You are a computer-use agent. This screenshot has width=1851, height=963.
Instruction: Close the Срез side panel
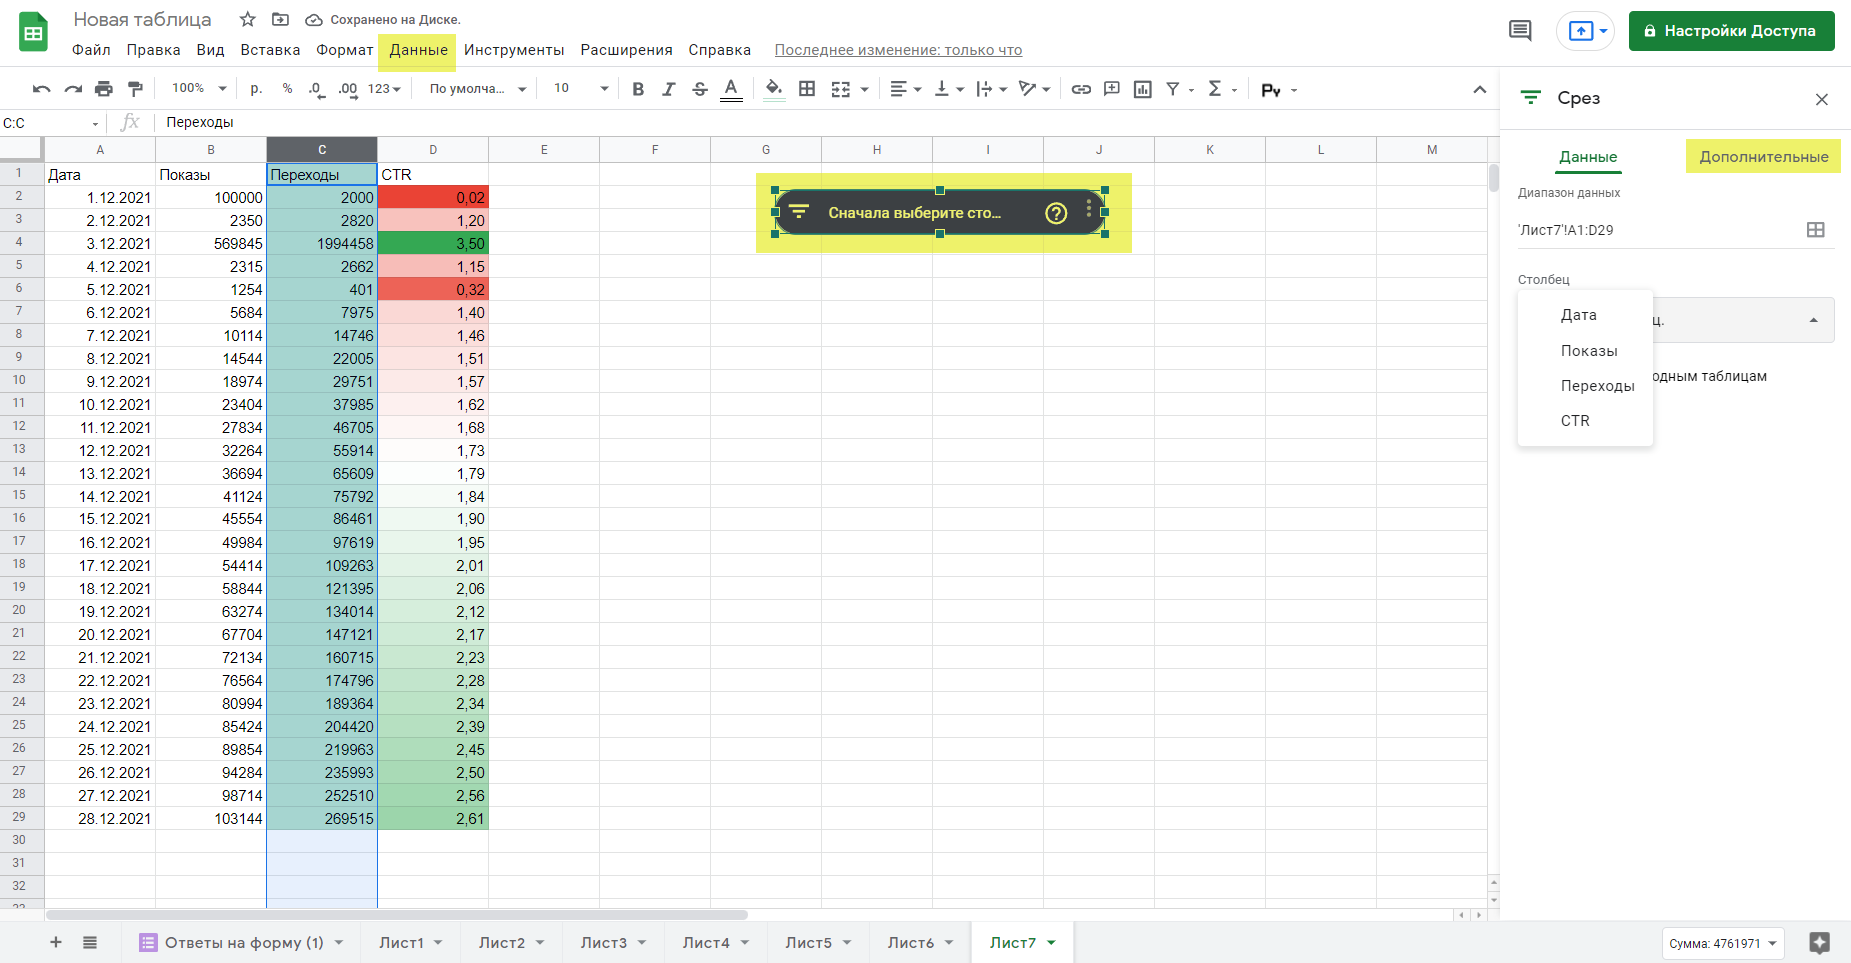pyautogui.click(x=1822, y=99)
